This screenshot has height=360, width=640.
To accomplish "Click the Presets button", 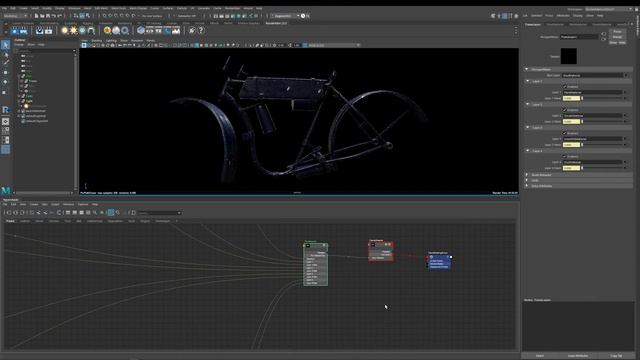I will [x=617, y=37].
